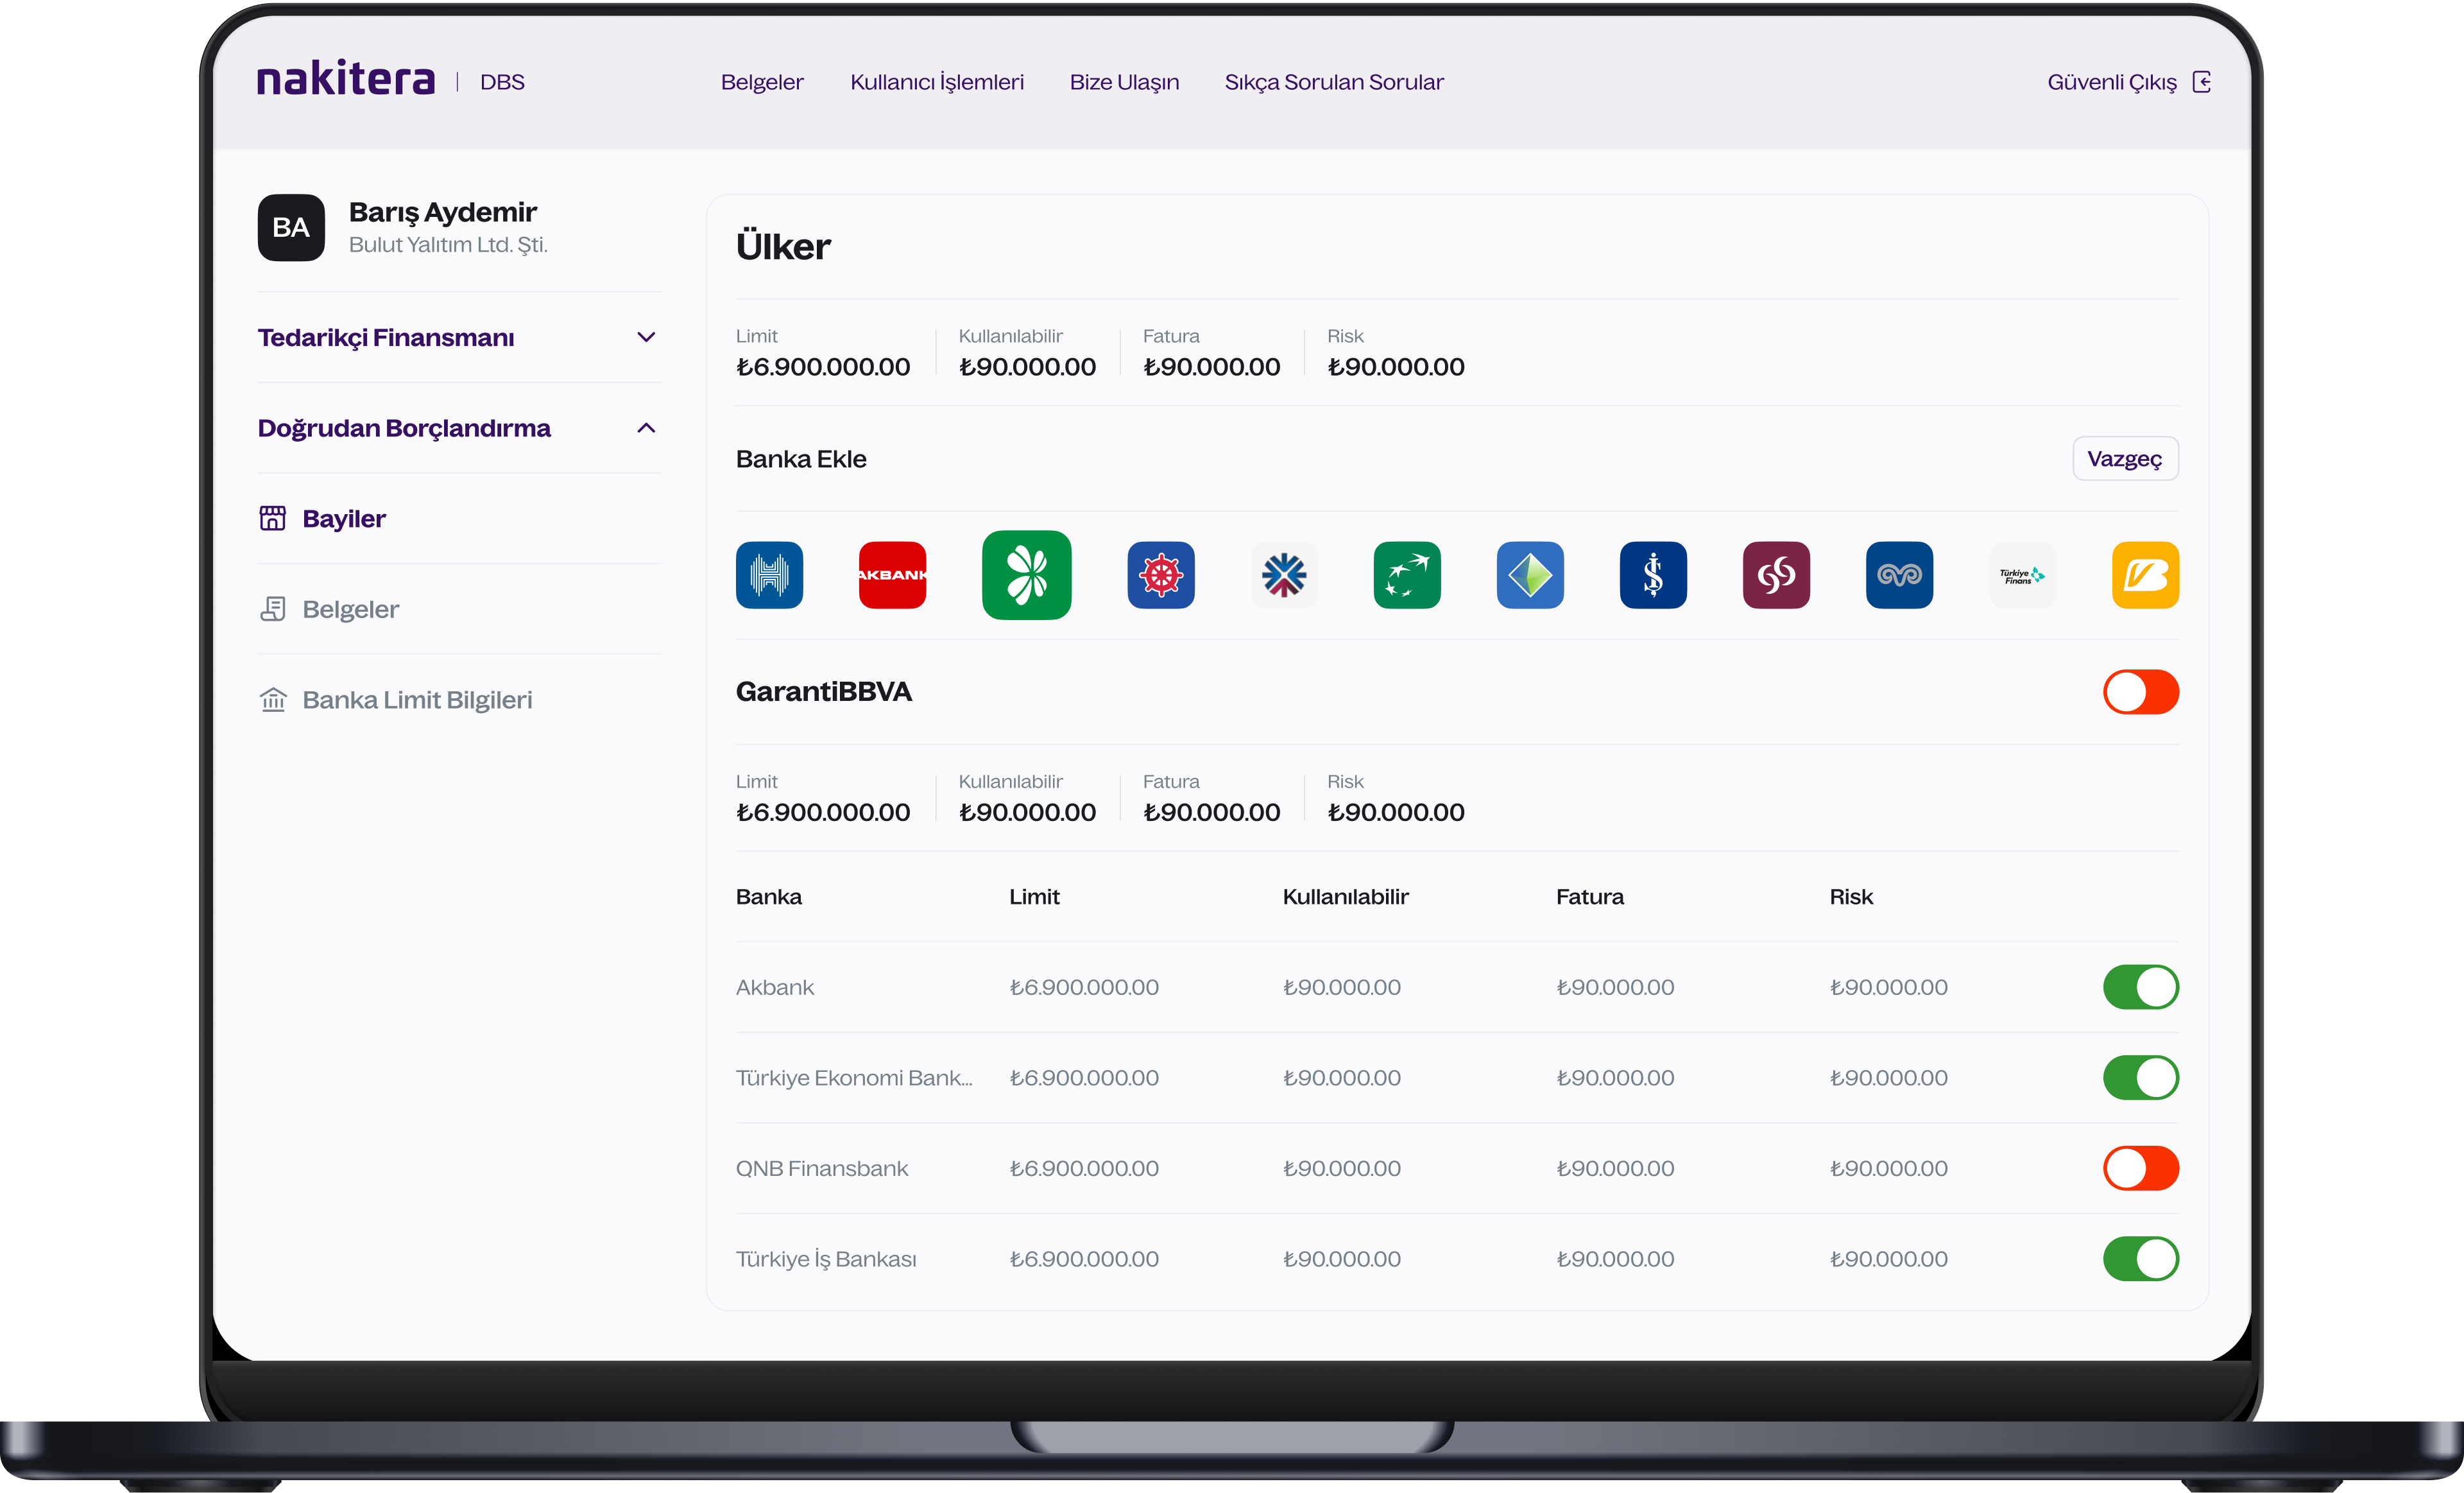Enable the QNB Finansbank toggle

(x=2140, y=1168)
